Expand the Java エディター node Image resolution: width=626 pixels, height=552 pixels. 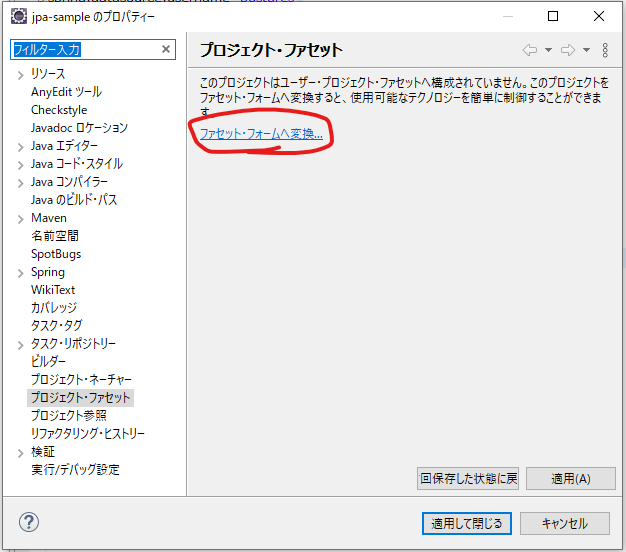point(20,147)
